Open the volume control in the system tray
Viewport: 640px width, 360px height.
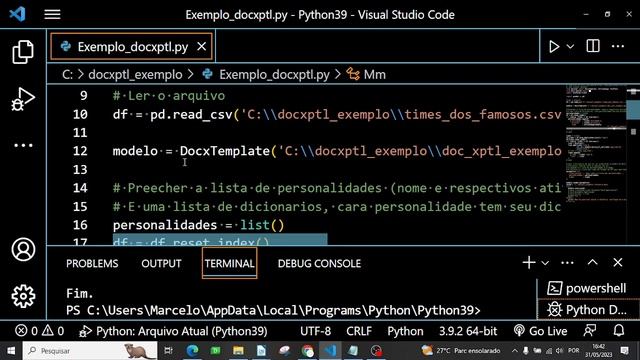(559, 351)
